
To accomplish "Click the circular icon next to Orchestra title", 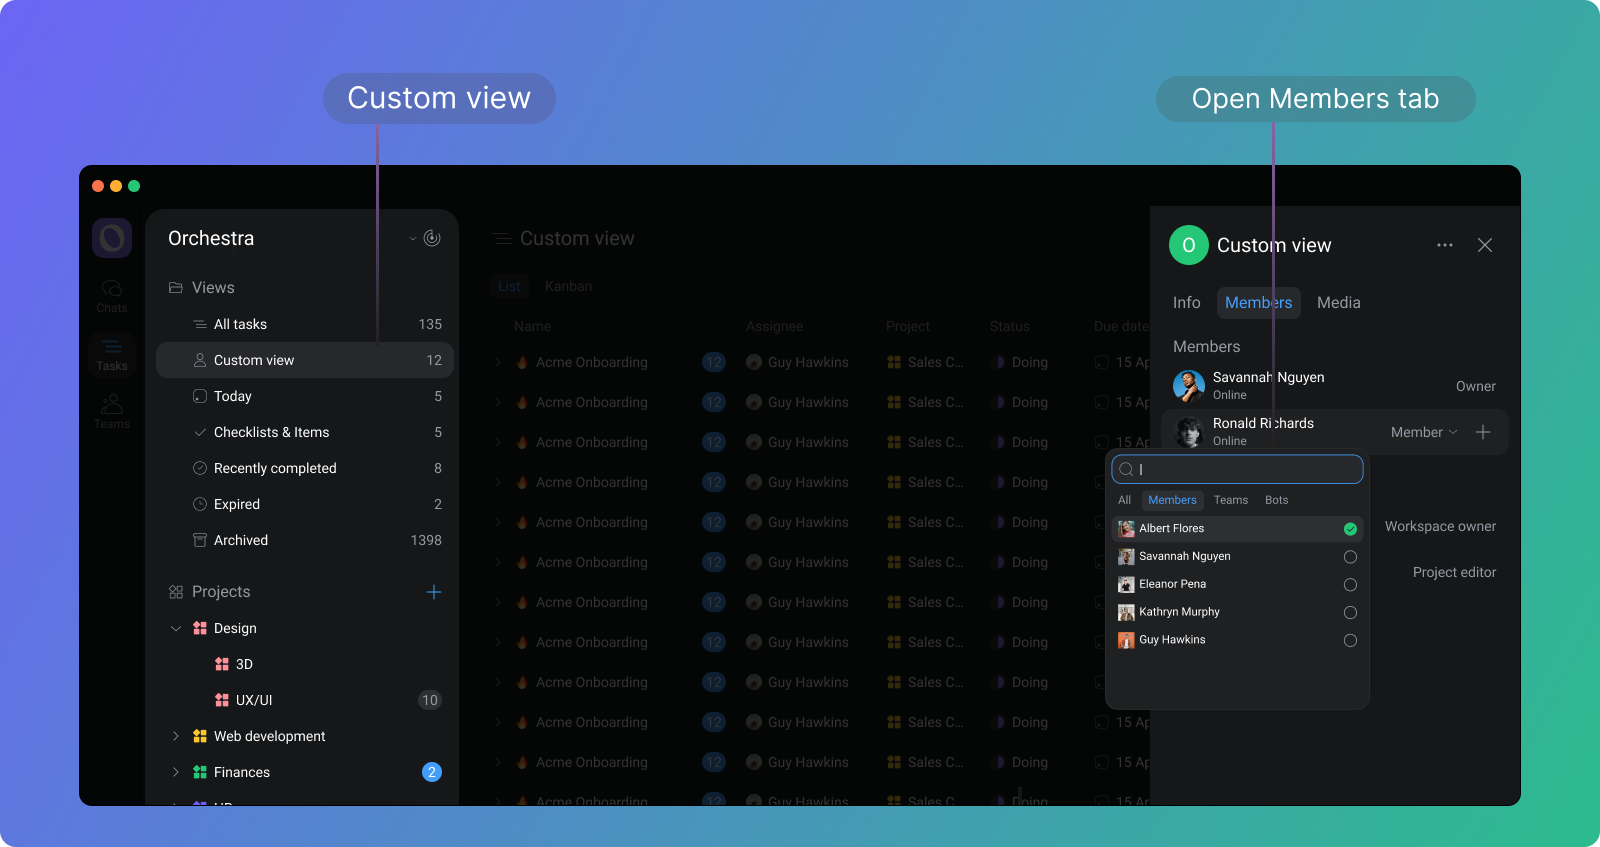I will coord(432,238).
